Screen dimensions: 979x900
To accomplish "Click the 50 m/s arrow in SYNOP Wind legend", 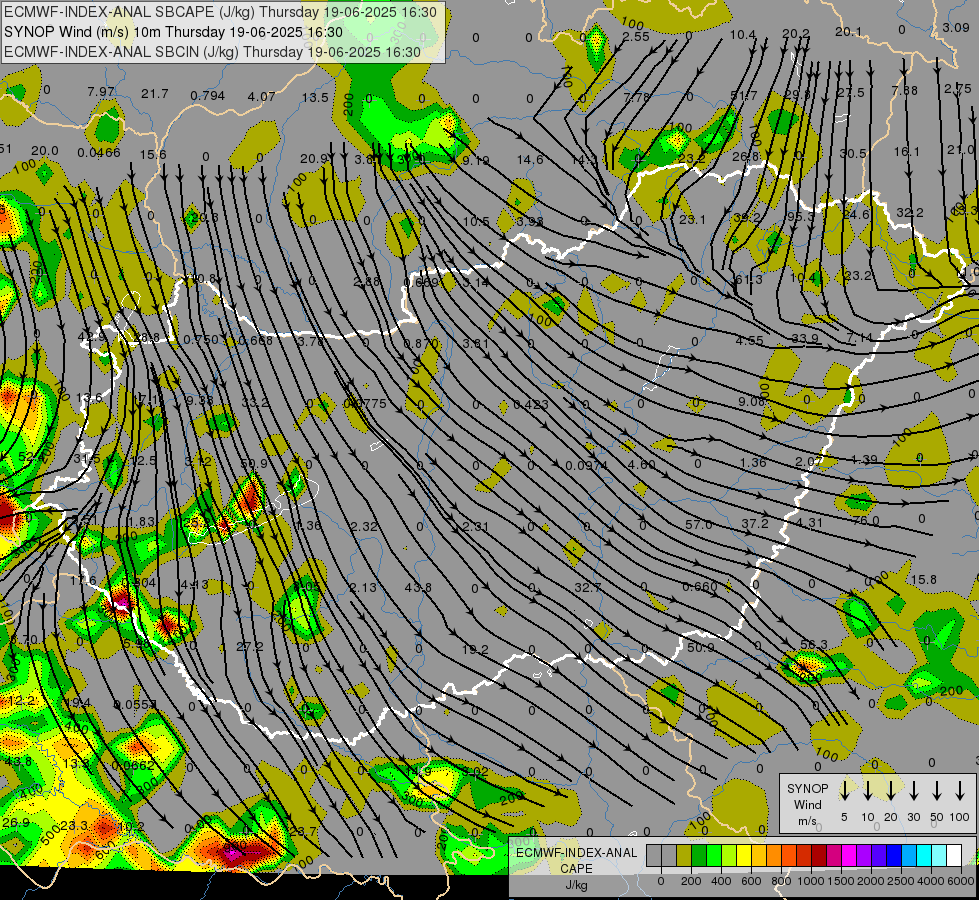I will tap(937, 790).
